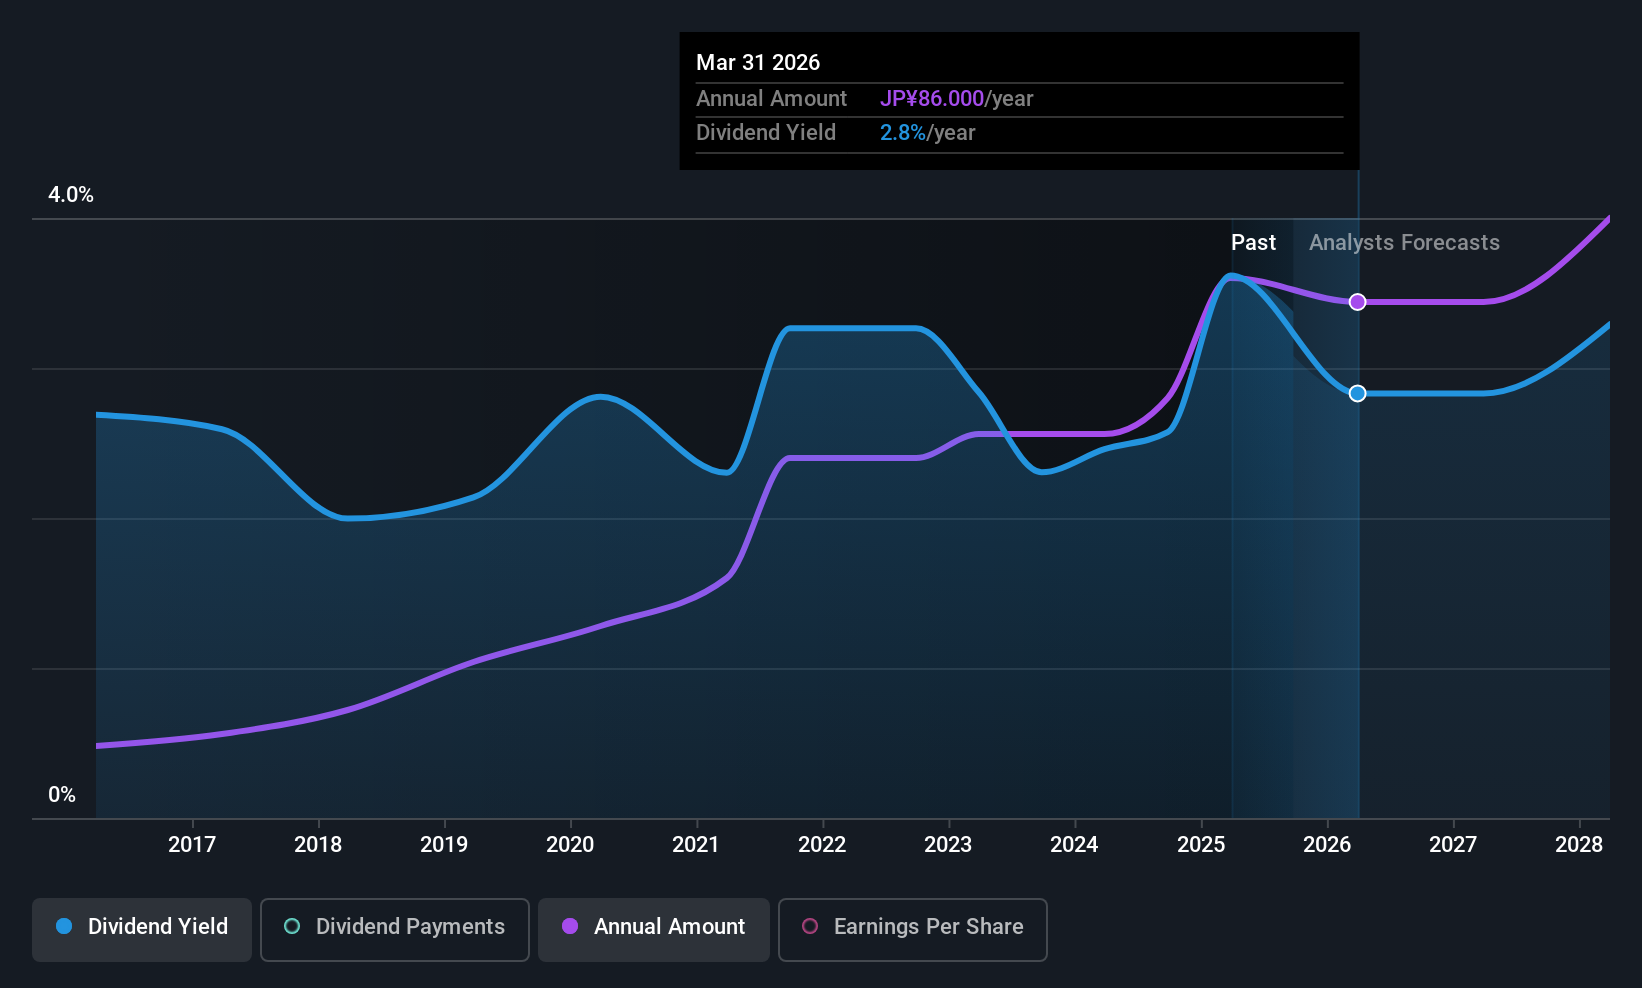The image size is (1642, 988).
Task: Select the 2023 x-axis year label
Action: tap(948, 845)
